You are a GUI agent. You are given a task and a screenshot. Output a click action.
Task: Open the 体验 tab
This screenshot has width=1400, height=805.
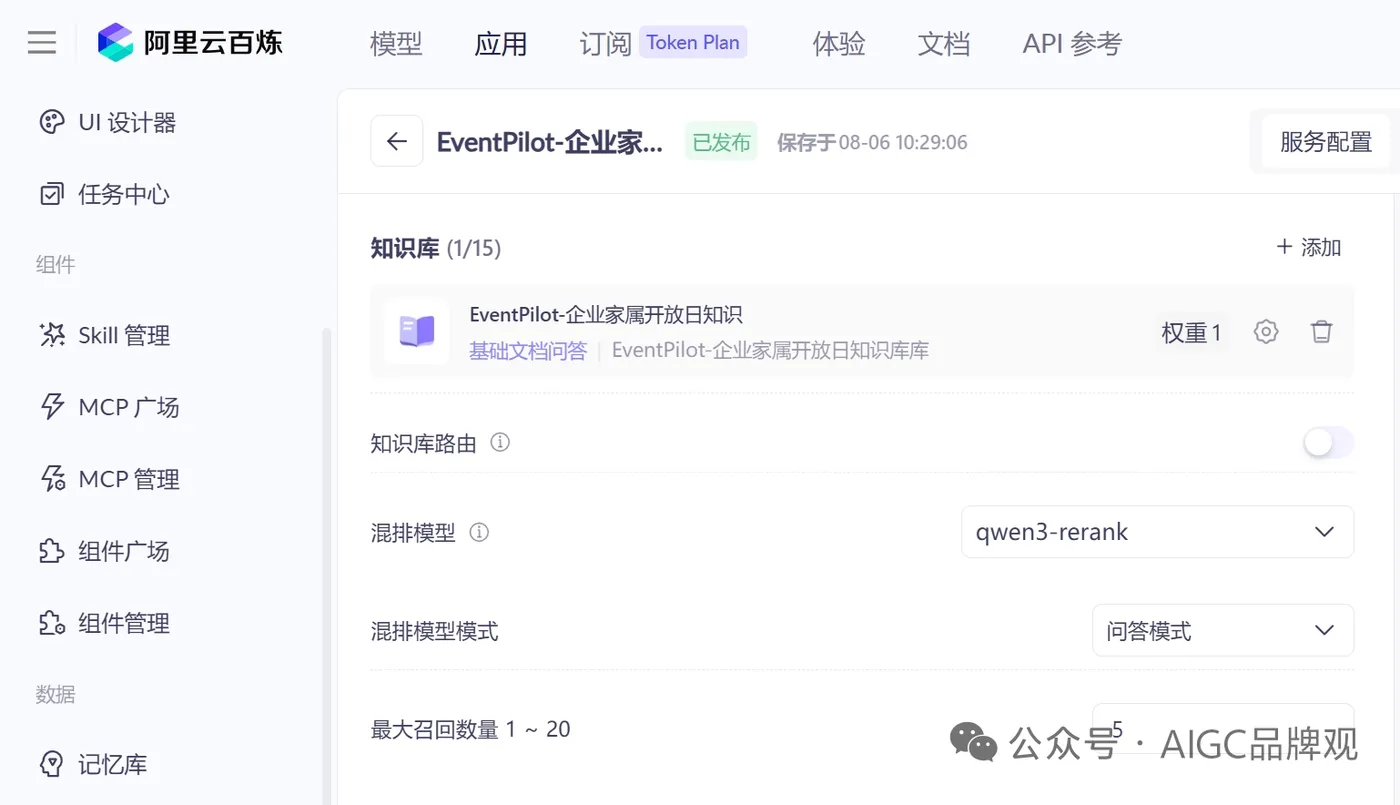pos(839,44)
